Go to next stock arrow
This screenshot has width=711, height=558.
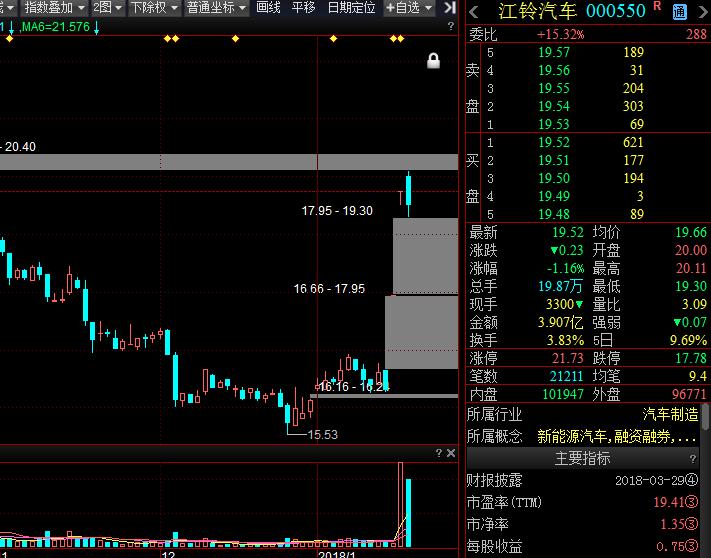tap(704, 12)
